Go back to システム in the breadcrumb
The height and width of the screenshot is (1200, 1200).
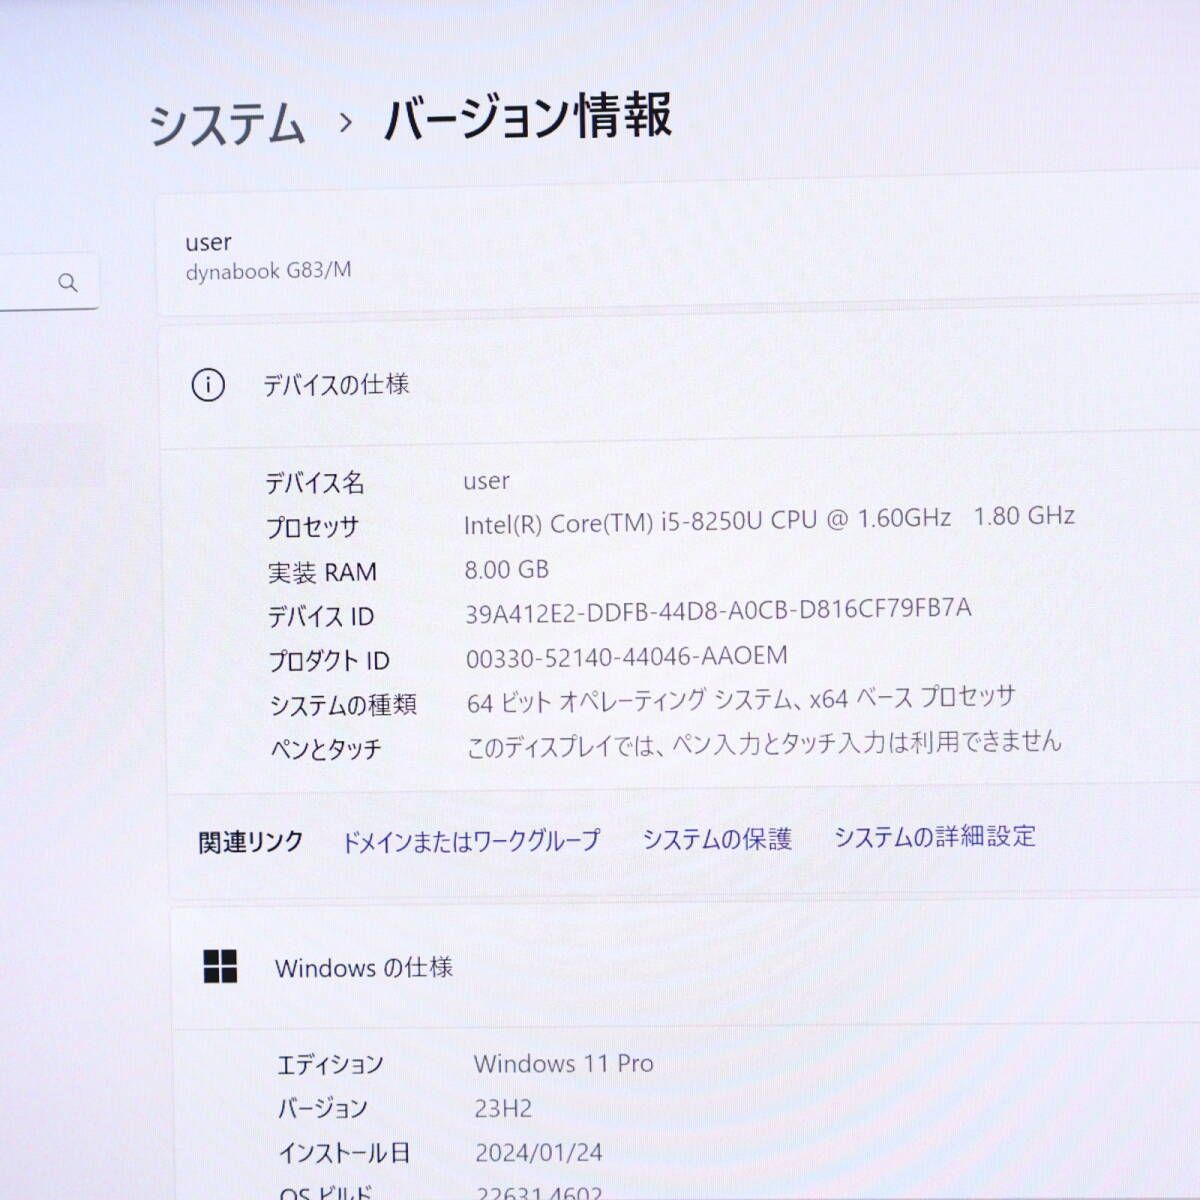click(x=227, y=126)
